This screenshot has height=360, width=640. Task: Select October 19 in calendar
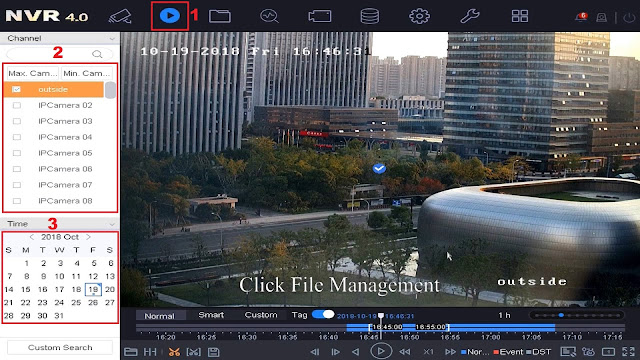point(93,289)
